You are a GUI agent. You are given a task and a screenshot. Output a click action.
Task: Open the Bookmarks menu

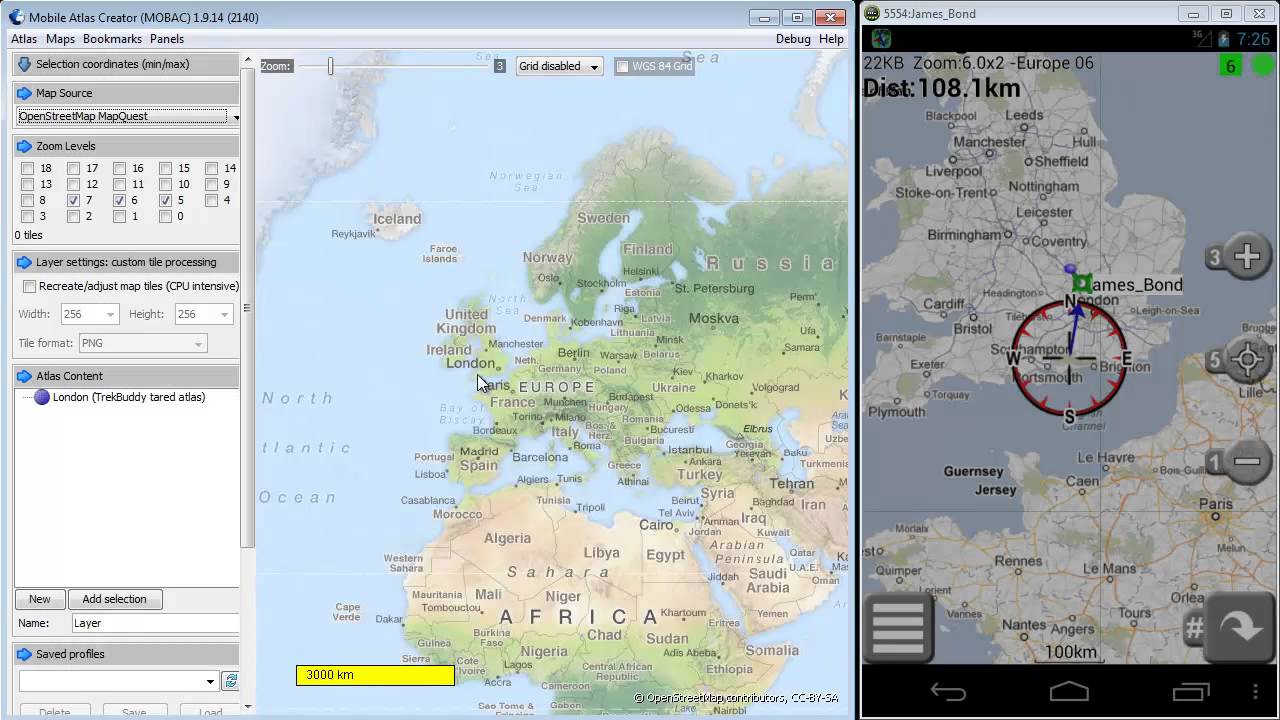112,39
